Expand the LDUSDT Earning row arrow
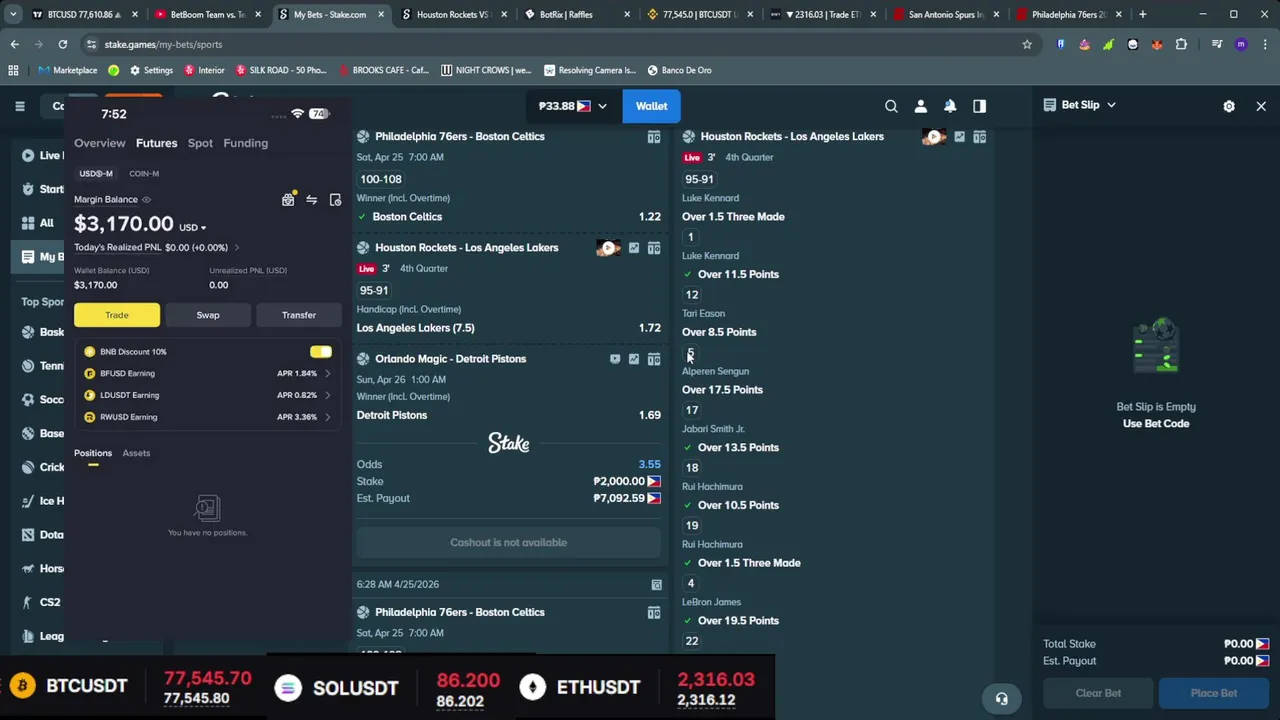1280x720 pixels. (x=327, y=396)
